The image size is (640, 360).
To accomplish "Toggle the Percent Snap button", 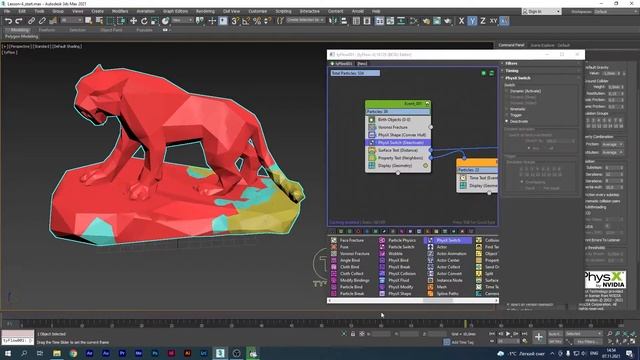I will tap(257, 20).
